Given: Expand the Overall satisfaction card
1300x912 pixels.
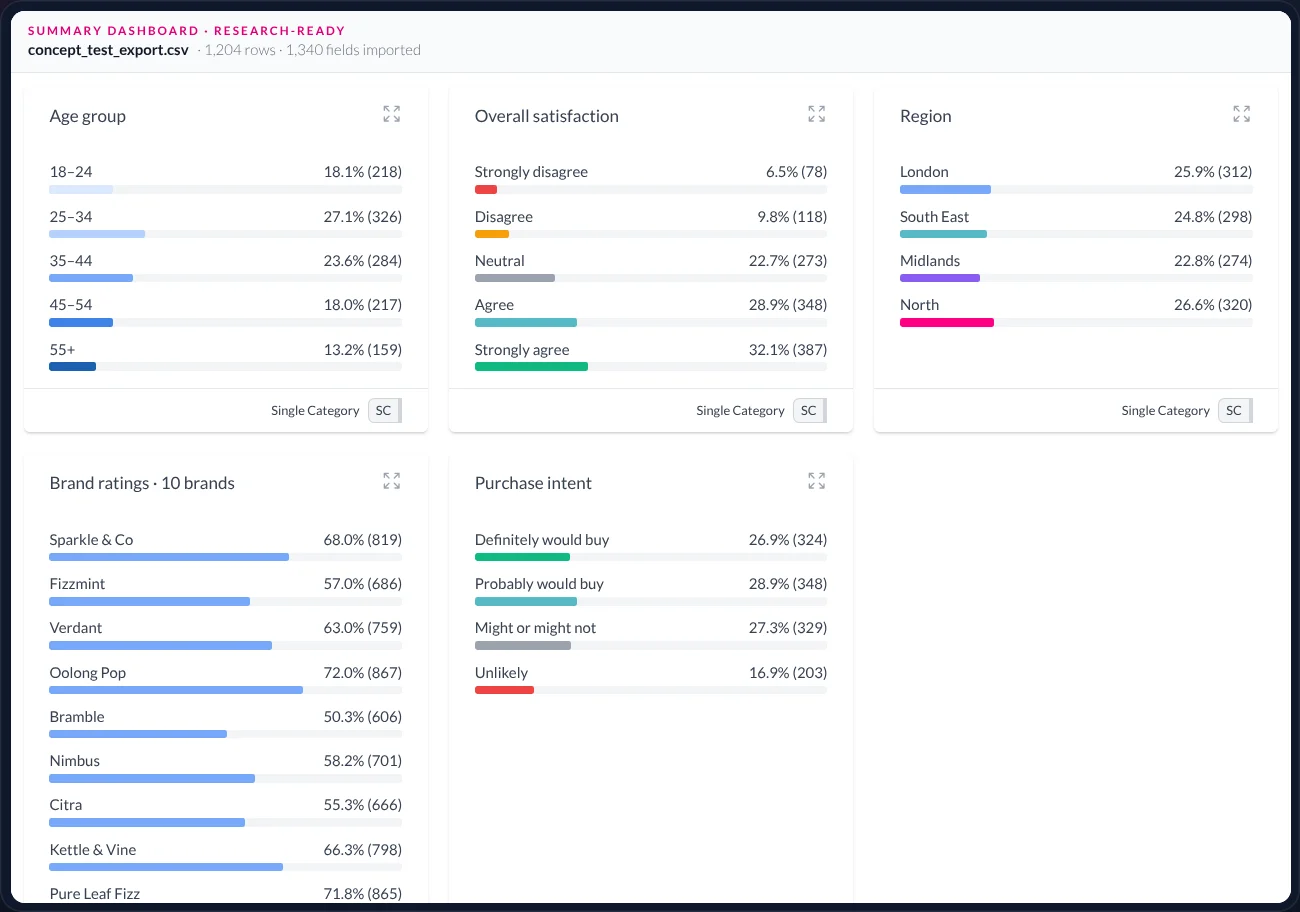Looking at the screenshot, I should [817, 114].
